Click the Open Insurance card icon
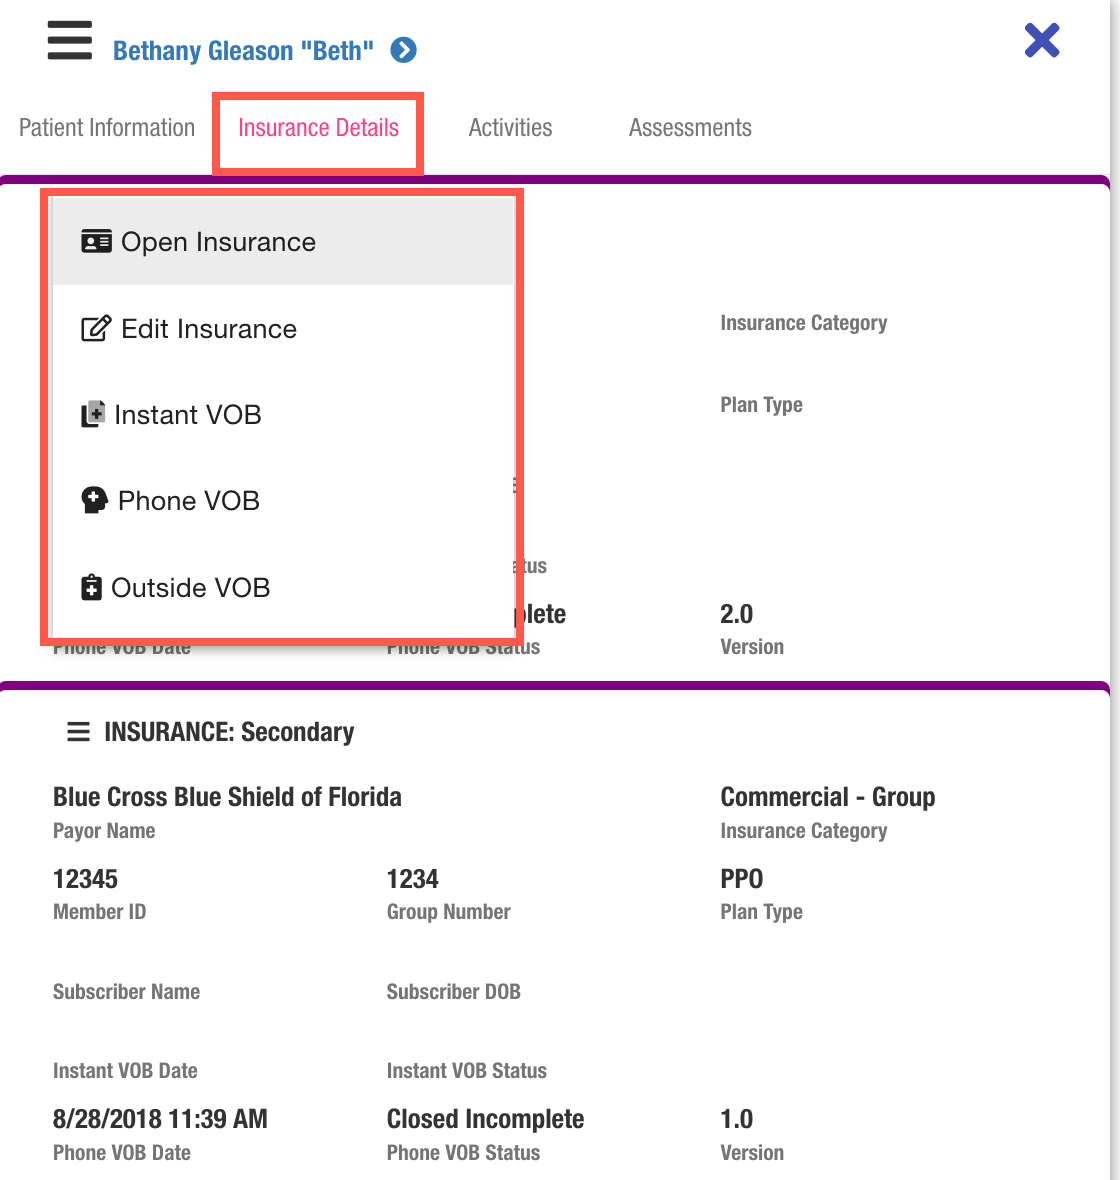Viewport: 1120px width, 1180px height. click(x=96, y=242)
